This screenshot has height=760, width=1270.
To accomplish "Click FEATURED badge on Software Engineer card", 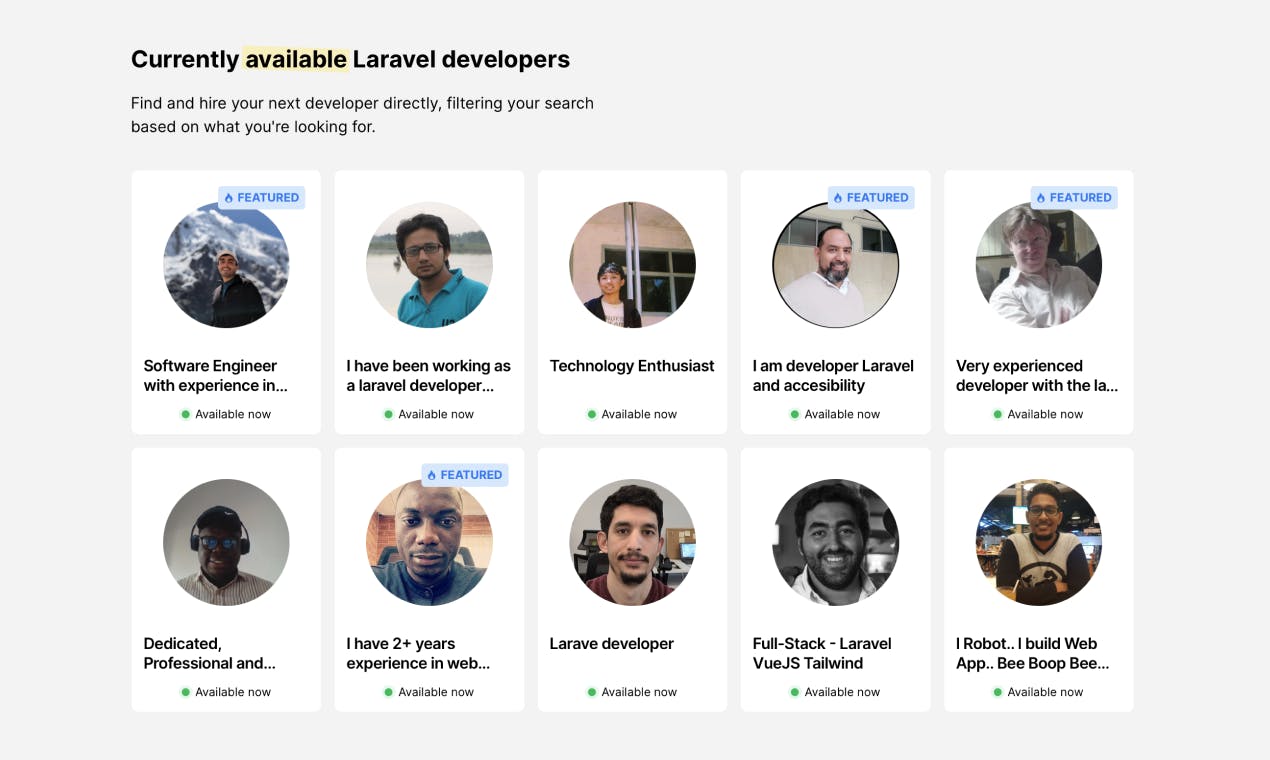I will pyautogui.click(x=261, y=198).
